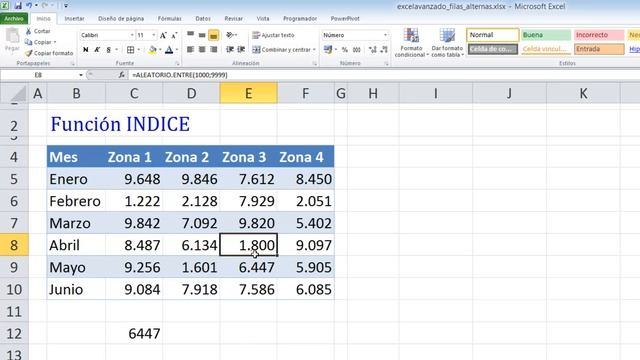Click cell with value 6447 in row 12
Image resolution: width=640 pixels, height=360 pixels.
coord(134,333)
